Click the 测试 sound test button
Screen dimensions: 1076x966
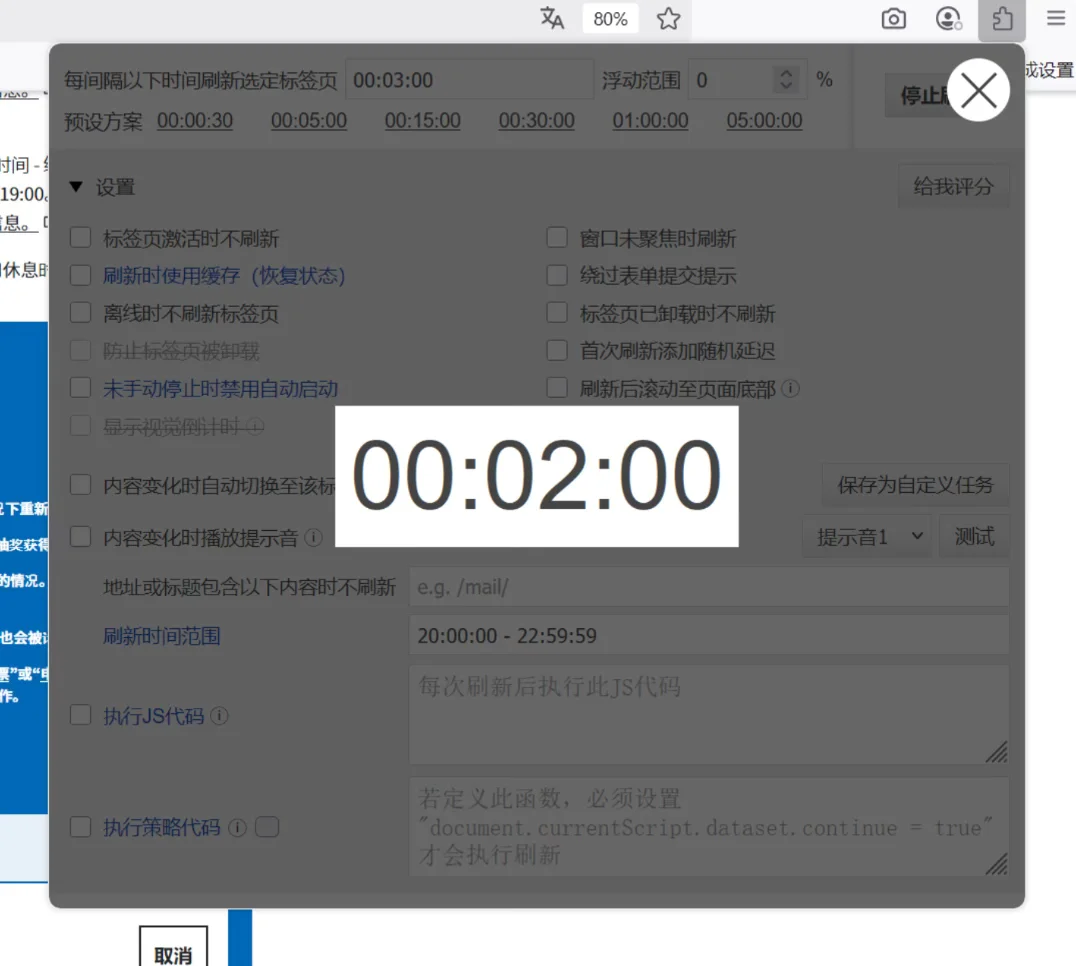coord(973,536)
